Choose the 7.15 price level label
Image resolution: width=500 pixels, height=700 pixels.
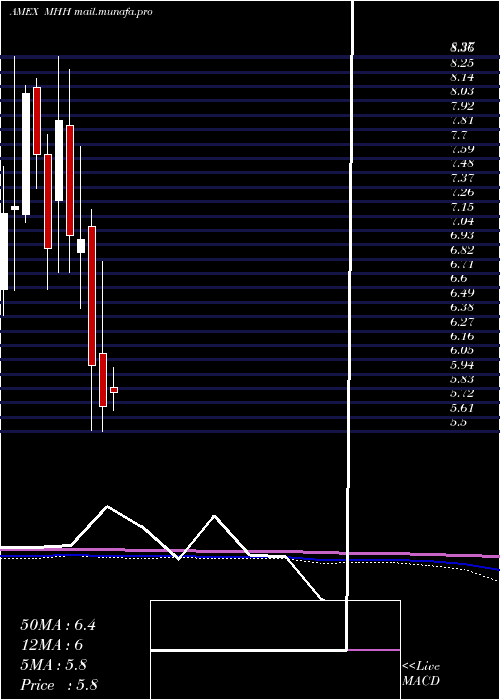(x=462, y=207)
